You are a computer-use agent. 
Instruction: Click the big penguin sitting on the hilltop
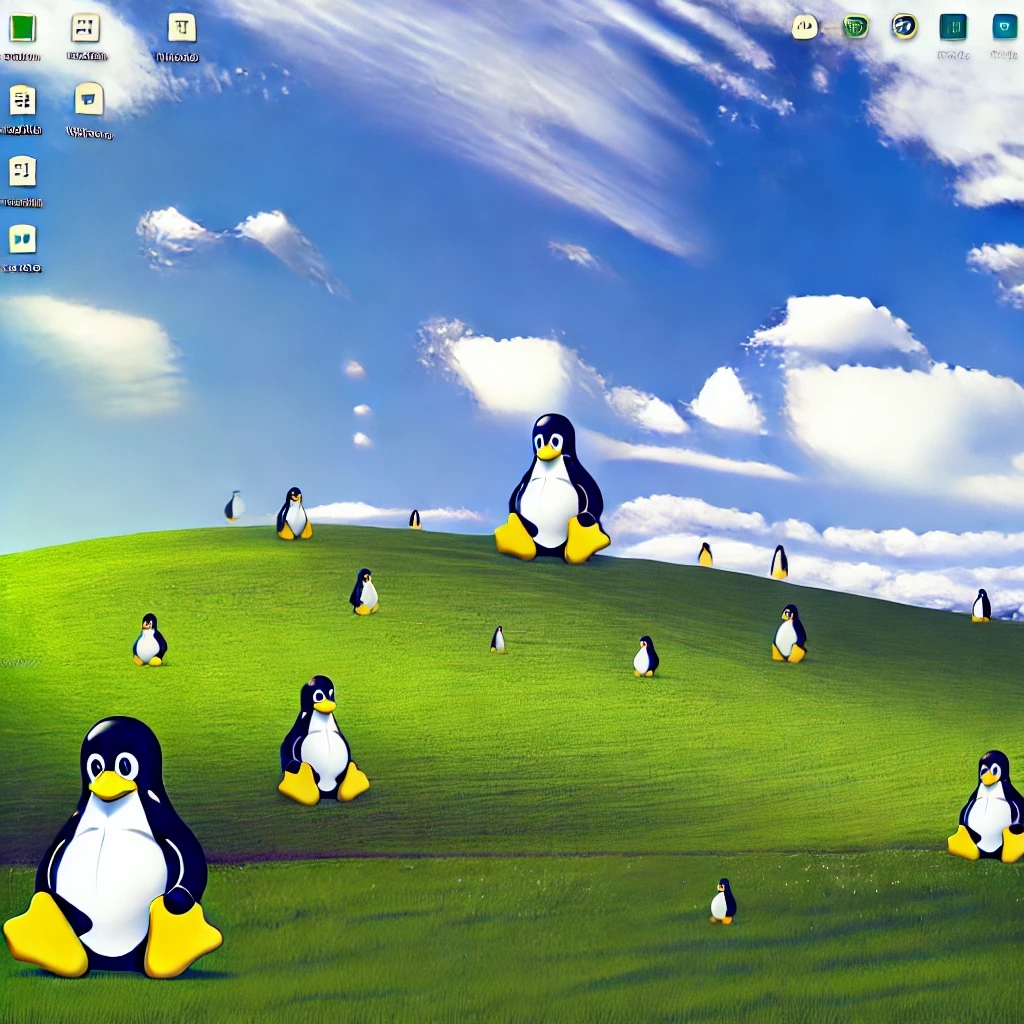pyautogui.click(x=552, y=490)
